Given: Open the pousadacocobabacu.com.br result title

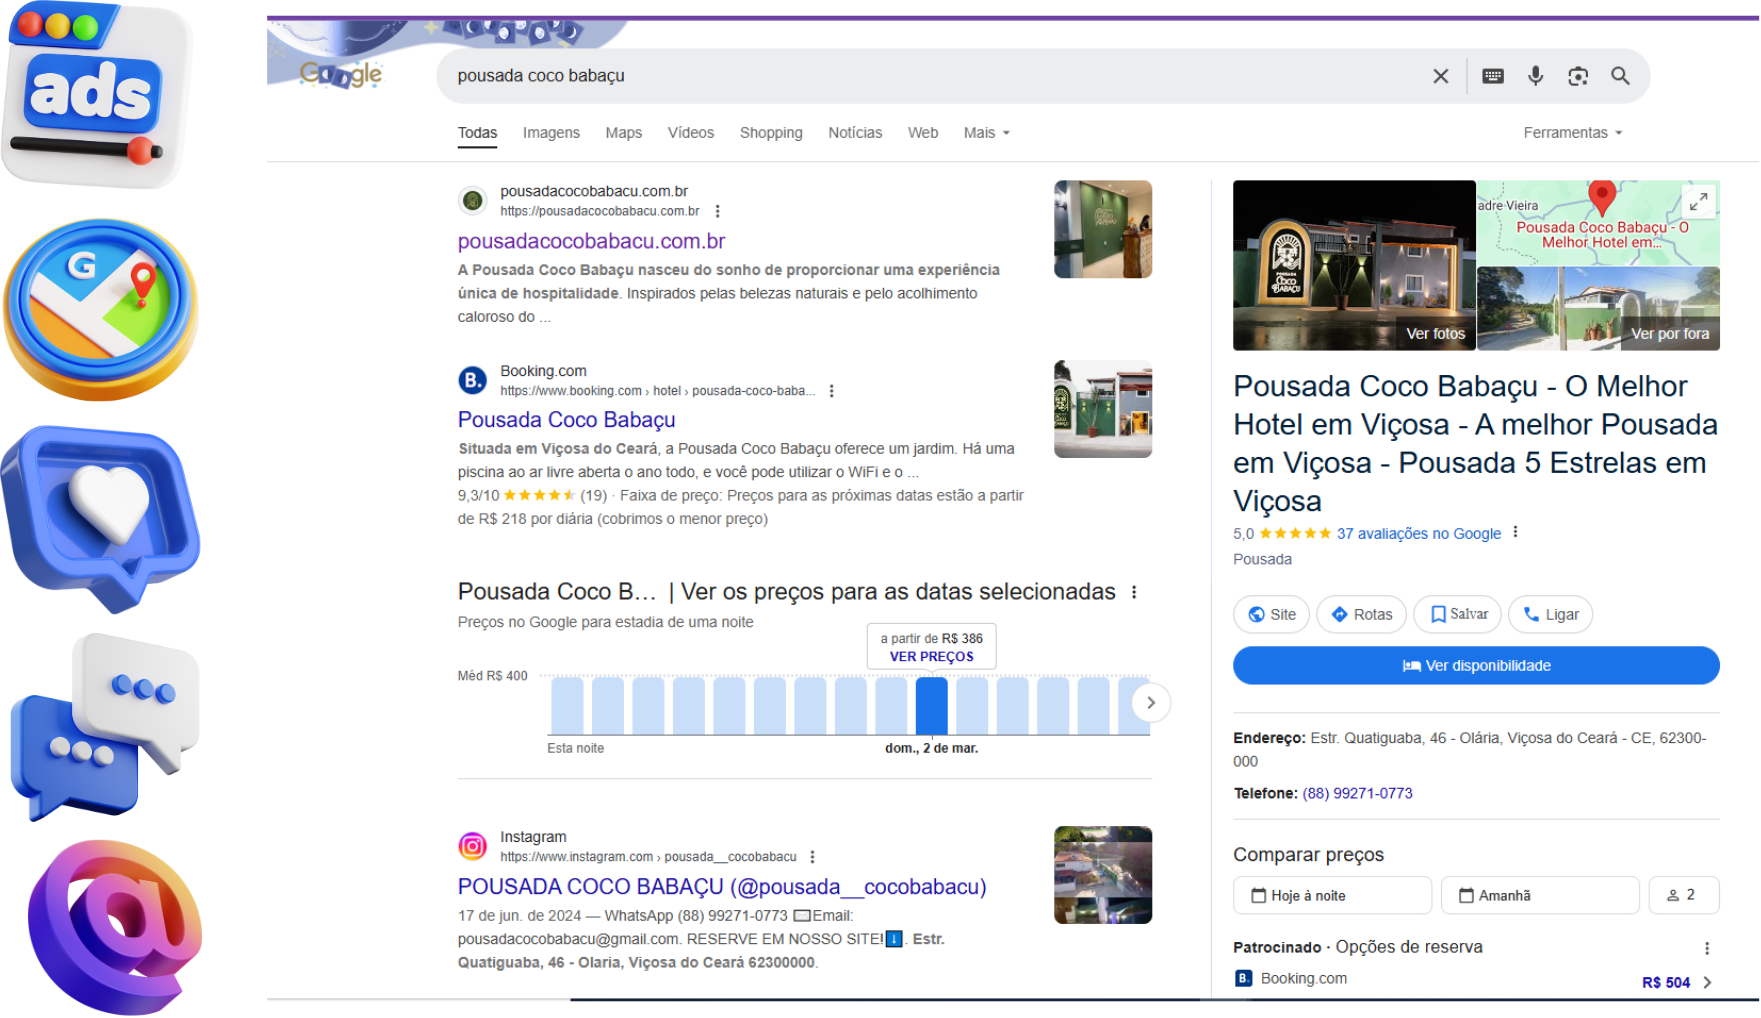Looking at the screenshot, I should click(591, 241).
